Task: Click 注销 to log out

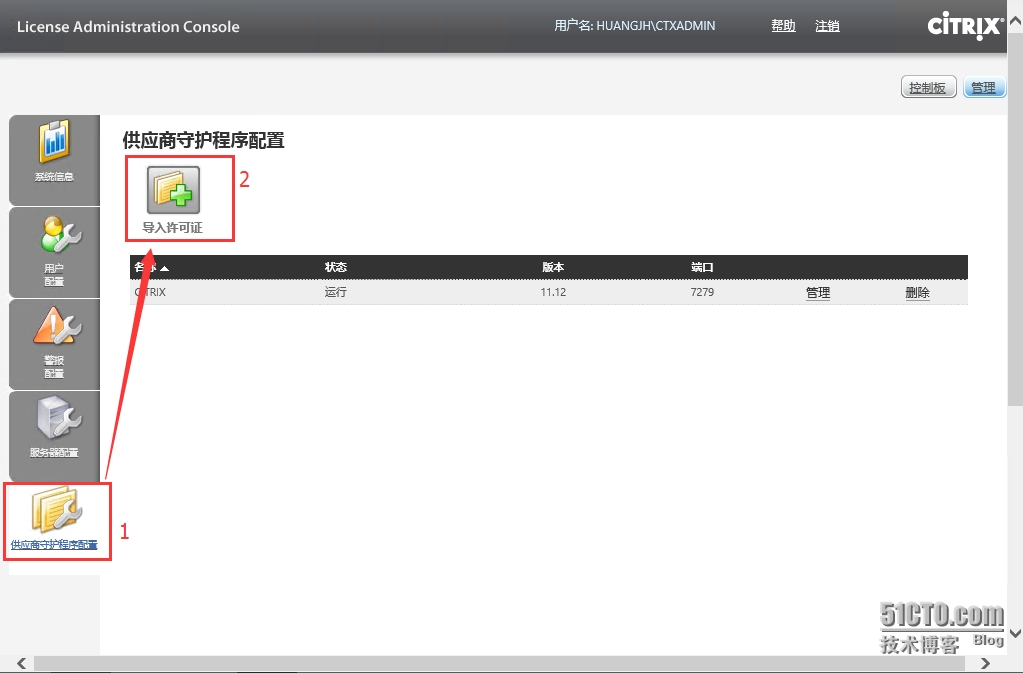Action: [x=827, y=26]
